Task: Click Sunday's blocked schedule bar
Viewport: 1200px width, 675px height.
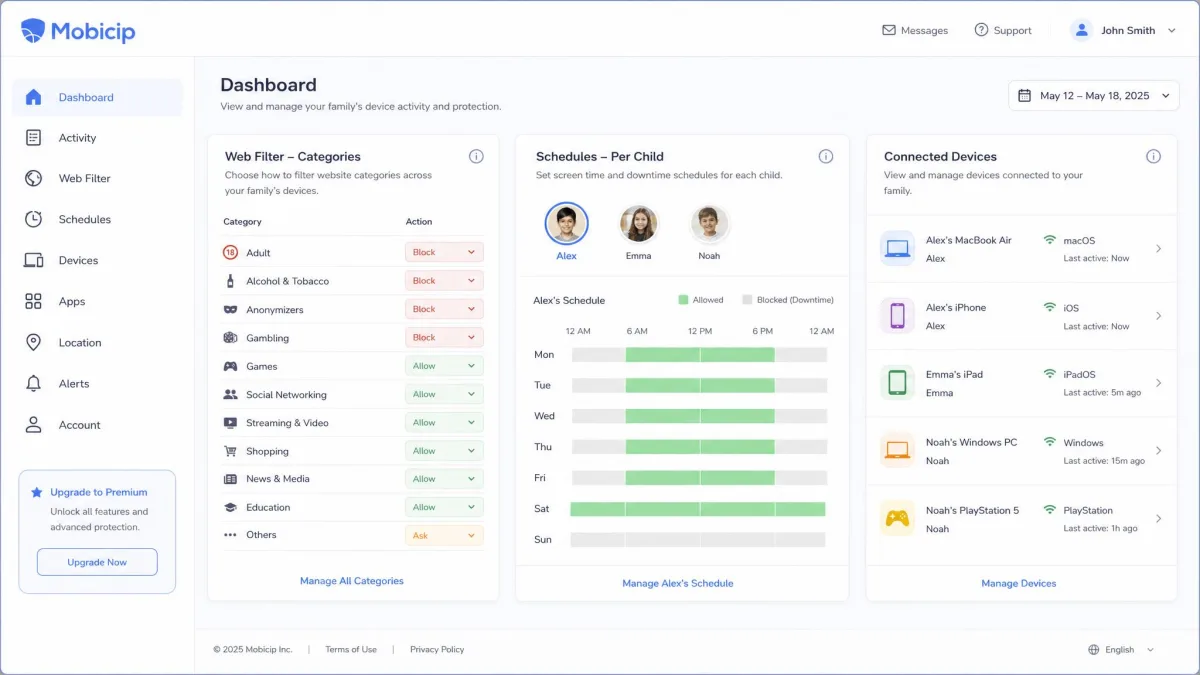Action: pyautogui.click(x=698, y=539)
